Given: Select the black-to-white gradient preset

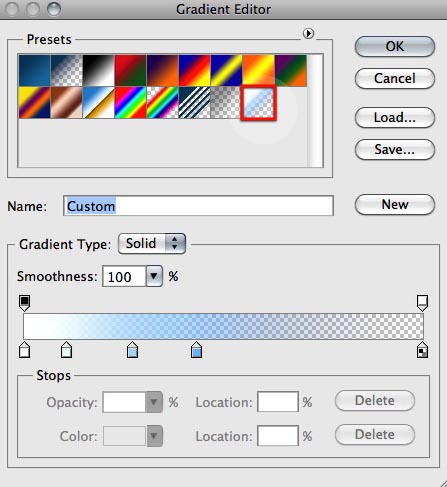Looking at the screenshot, I should (x=99, y=71).
